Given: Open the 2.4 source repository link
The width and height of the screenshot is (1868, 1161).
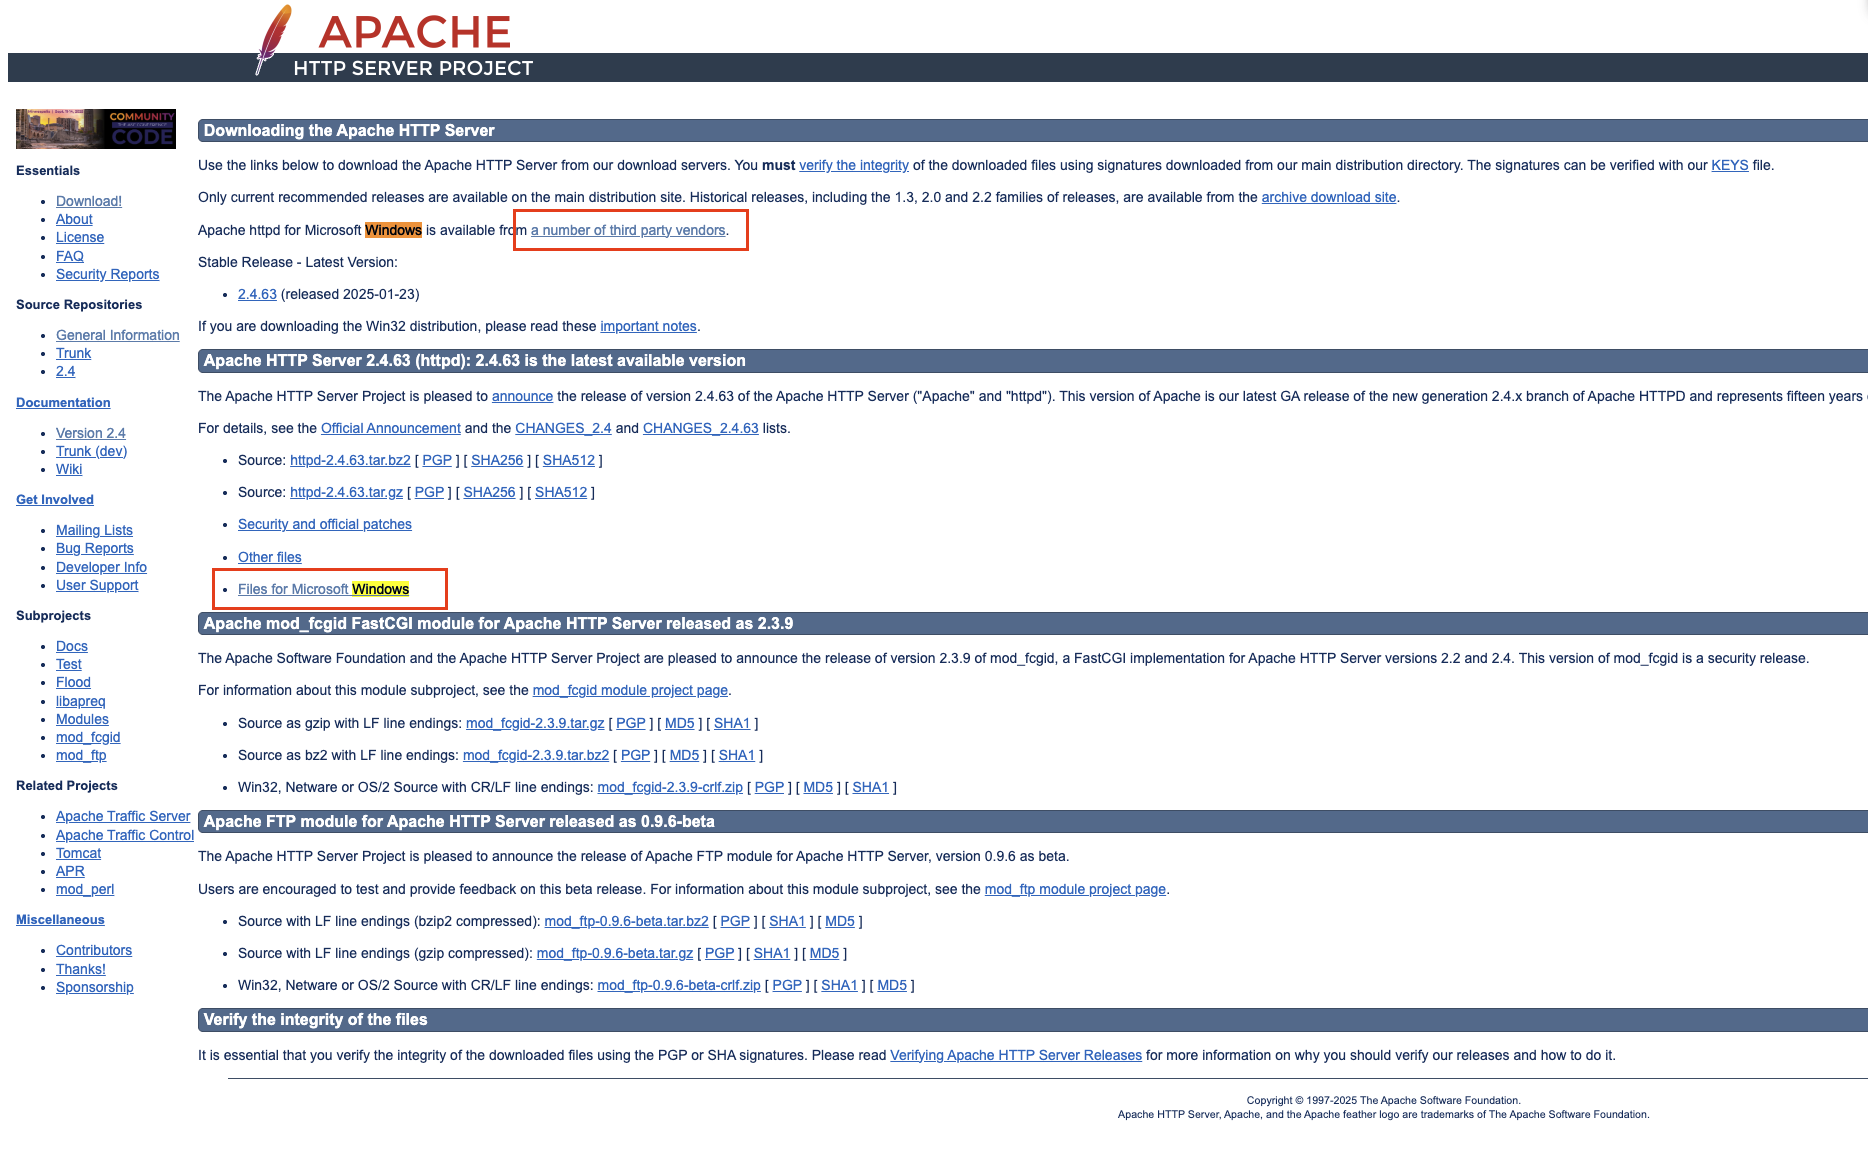Looking at the screenshot, I should [65, 371].
